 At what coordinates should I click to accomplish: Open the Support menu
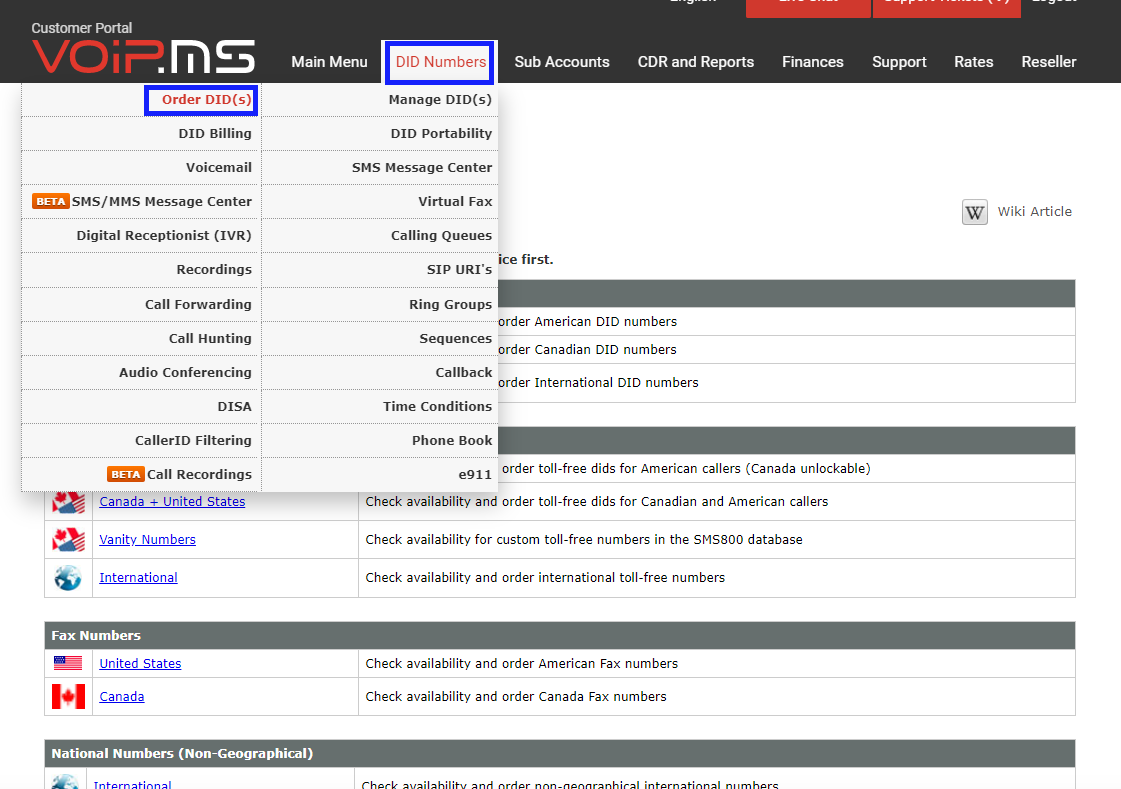(x=899, y=62)
